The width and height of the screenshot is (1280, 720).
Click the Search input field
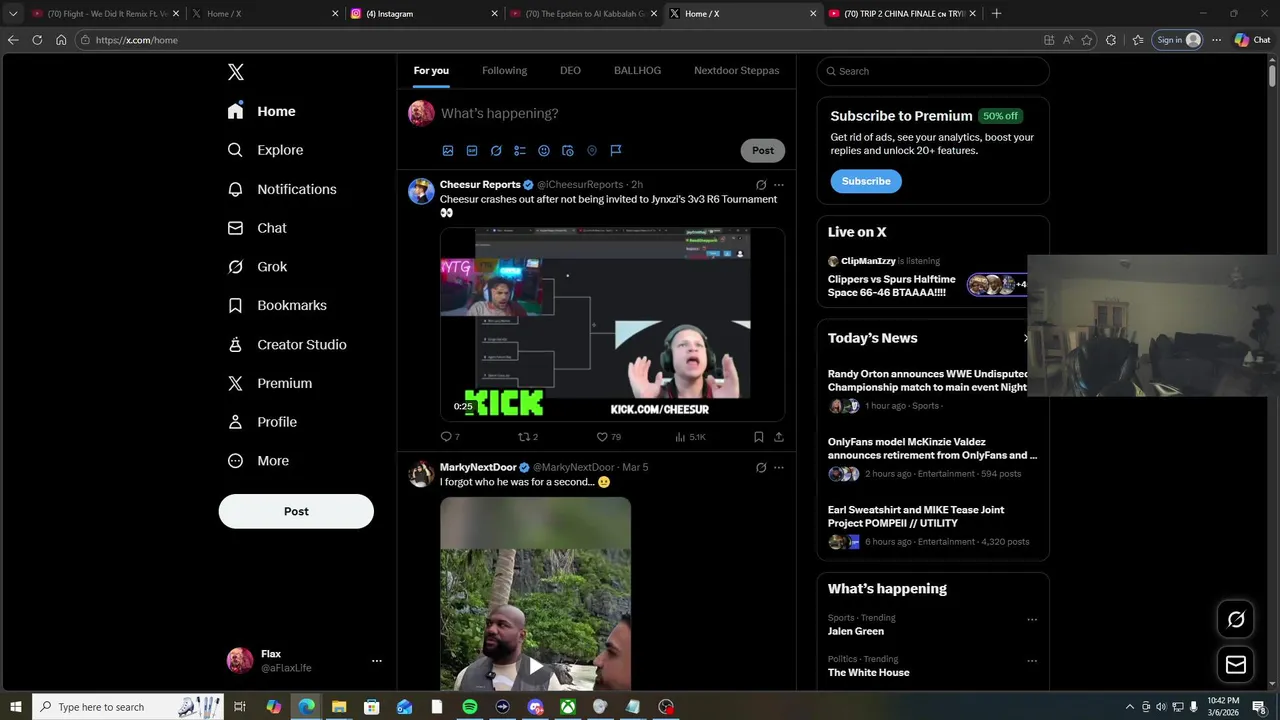[933, 71]
